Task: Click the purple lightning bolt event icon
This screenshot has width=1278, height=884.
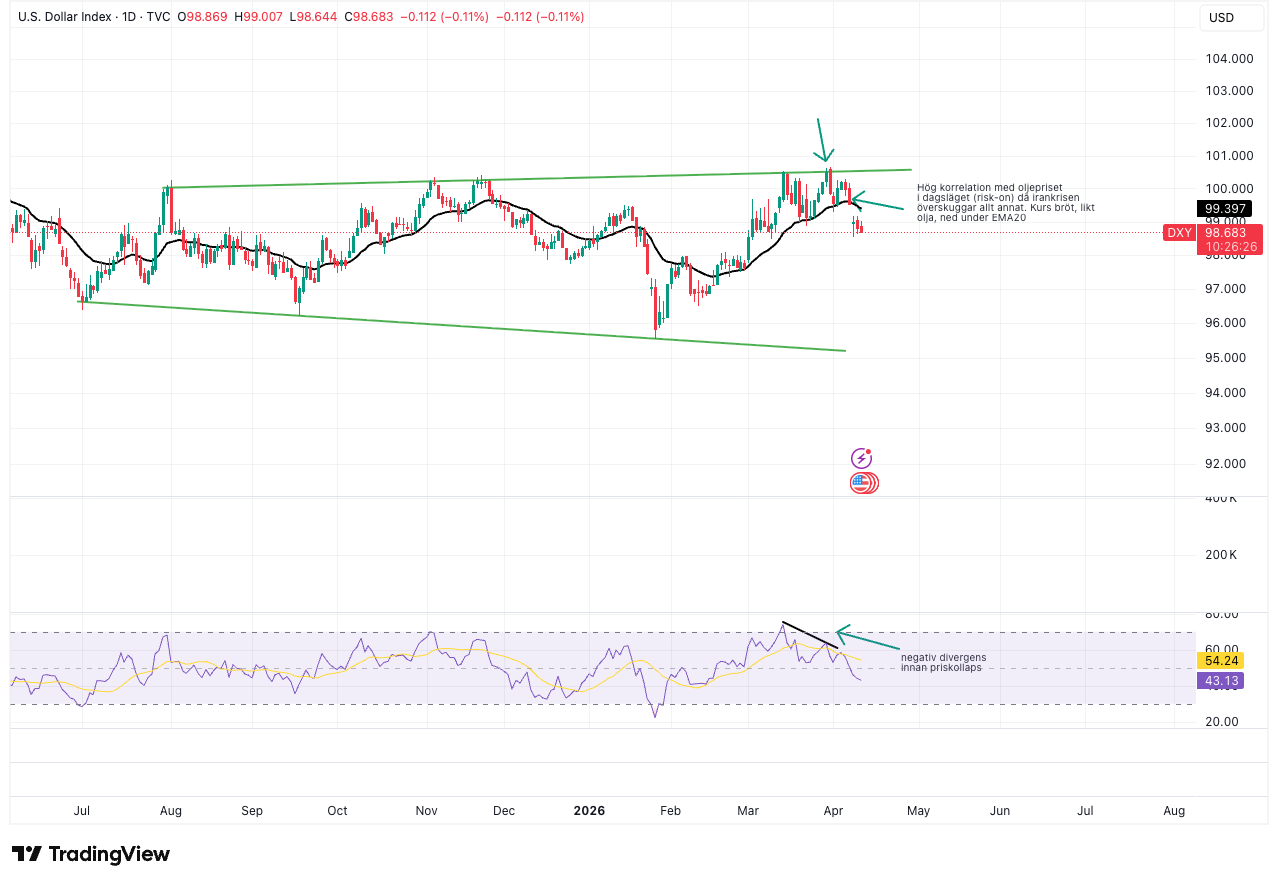Action: click(x=861, y=458)
